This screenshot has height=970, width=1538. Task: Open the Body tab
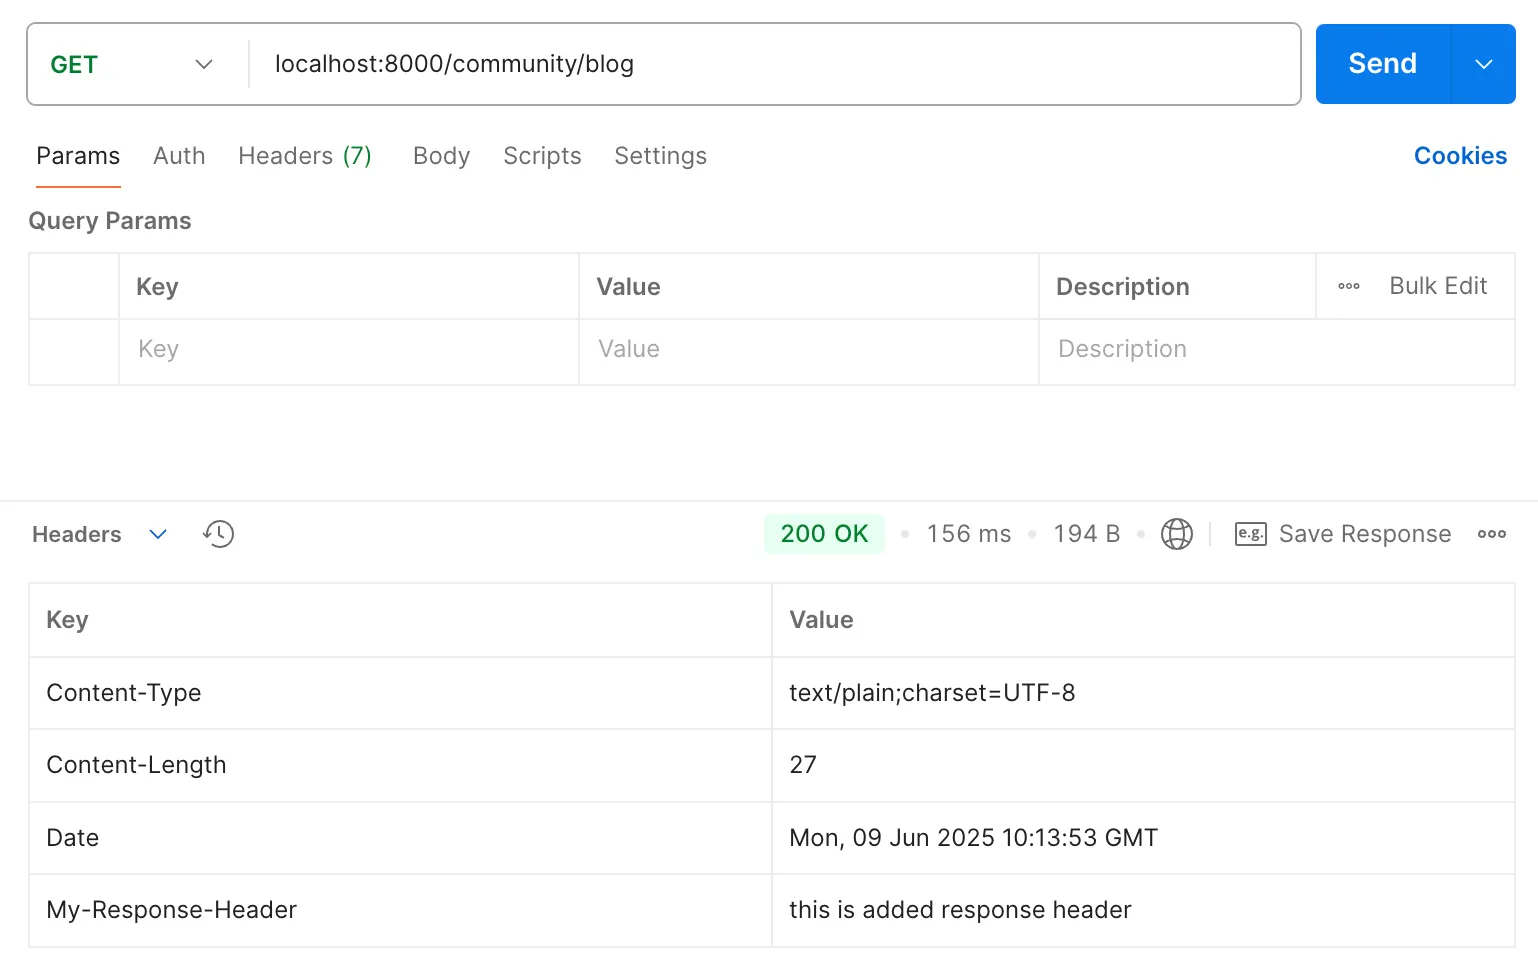coord(441,156)
